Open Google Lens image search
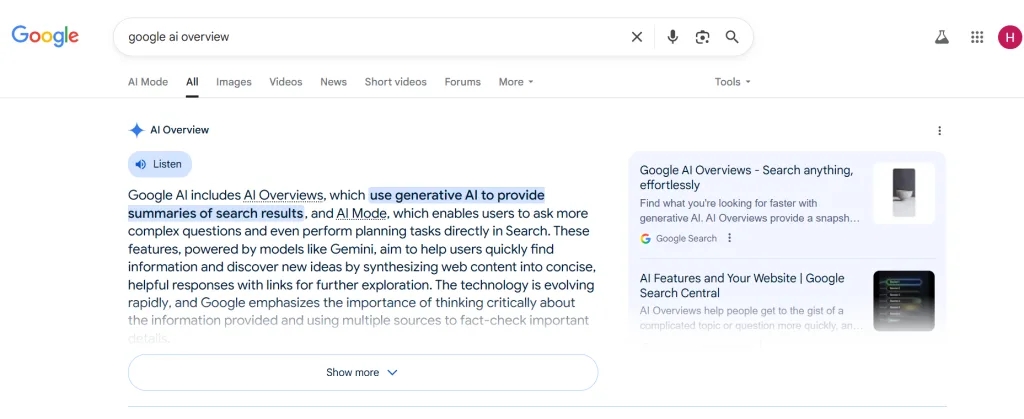This screenshot has width=1024, height=419. (x=702, y=37)
